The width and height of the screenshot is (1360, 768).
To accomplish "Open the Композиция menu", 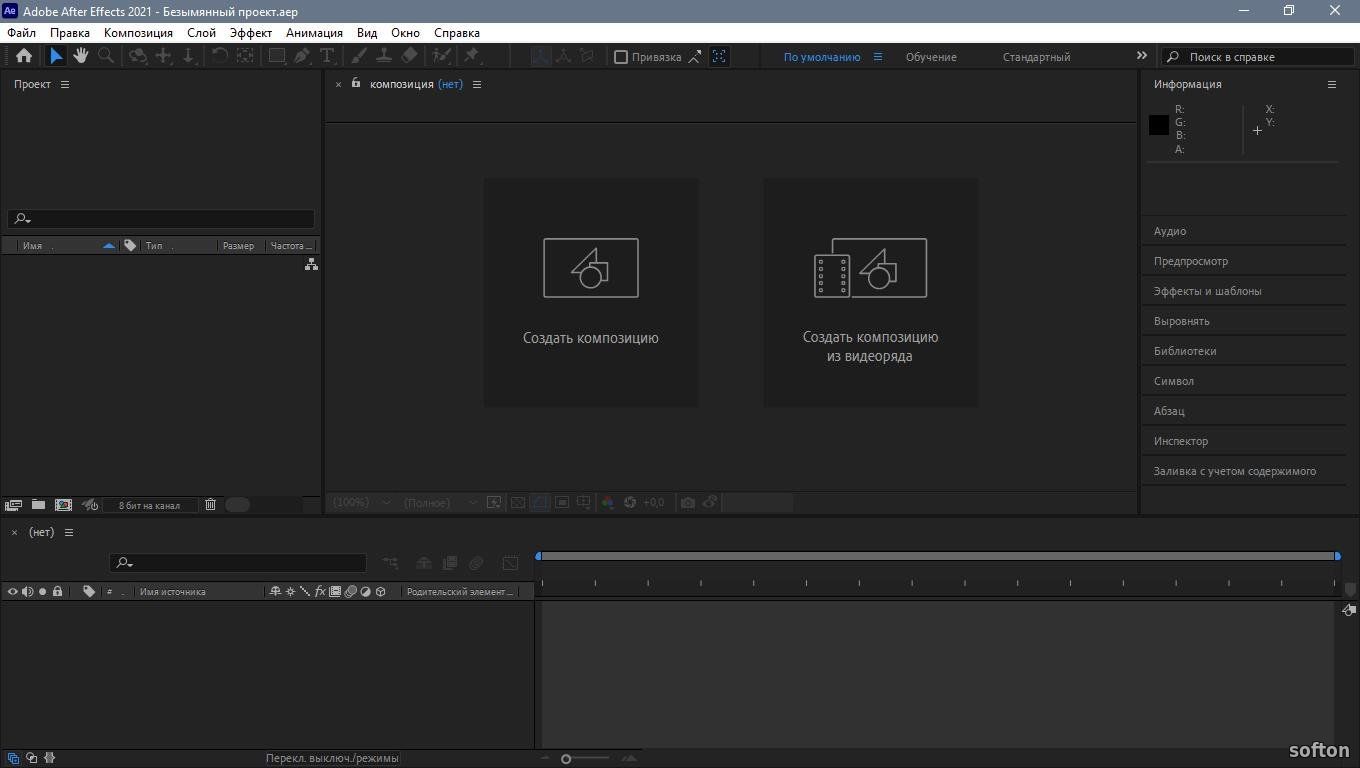I will [138, 33].
